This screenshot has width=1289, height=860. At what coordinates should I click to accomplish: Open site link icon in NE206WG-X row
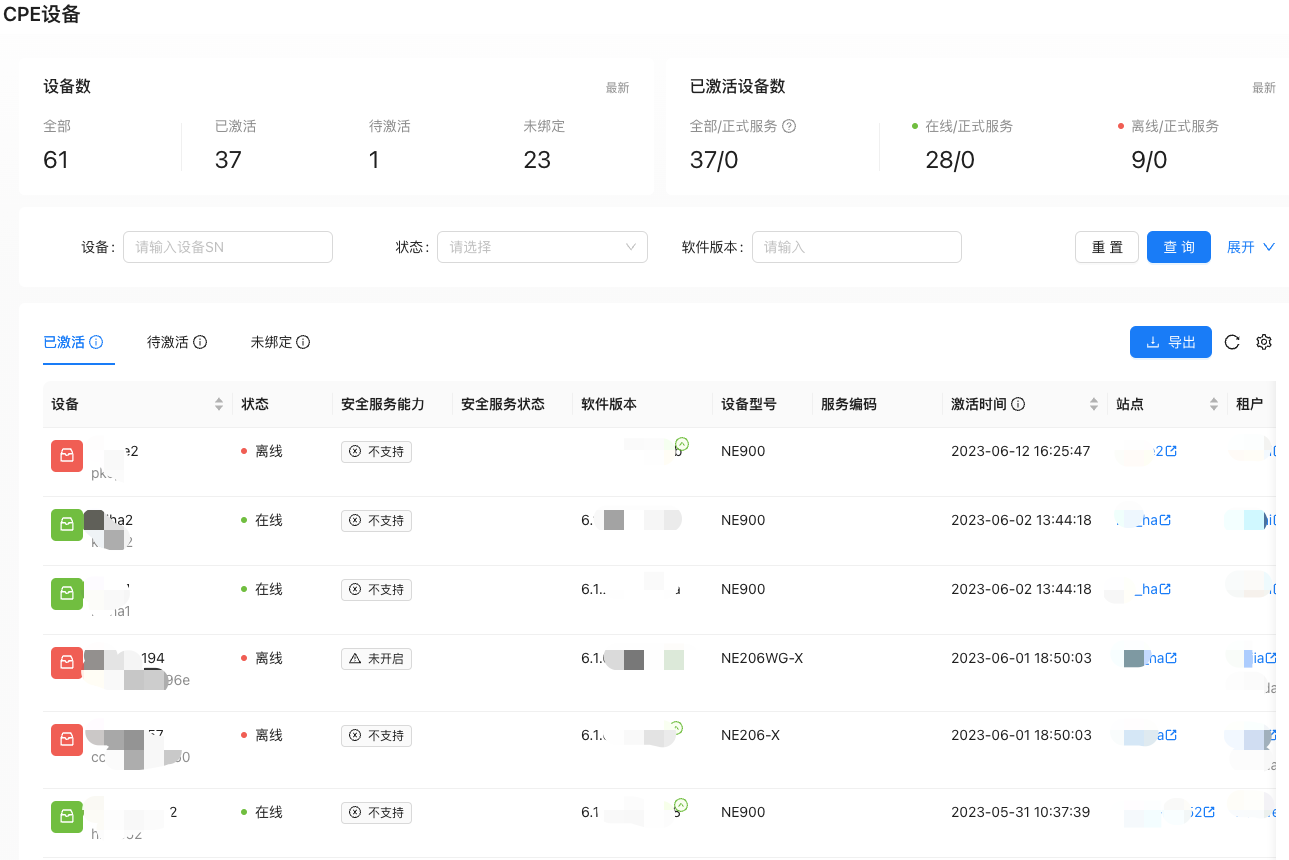pyautogui.click(x=1171, y=658)
